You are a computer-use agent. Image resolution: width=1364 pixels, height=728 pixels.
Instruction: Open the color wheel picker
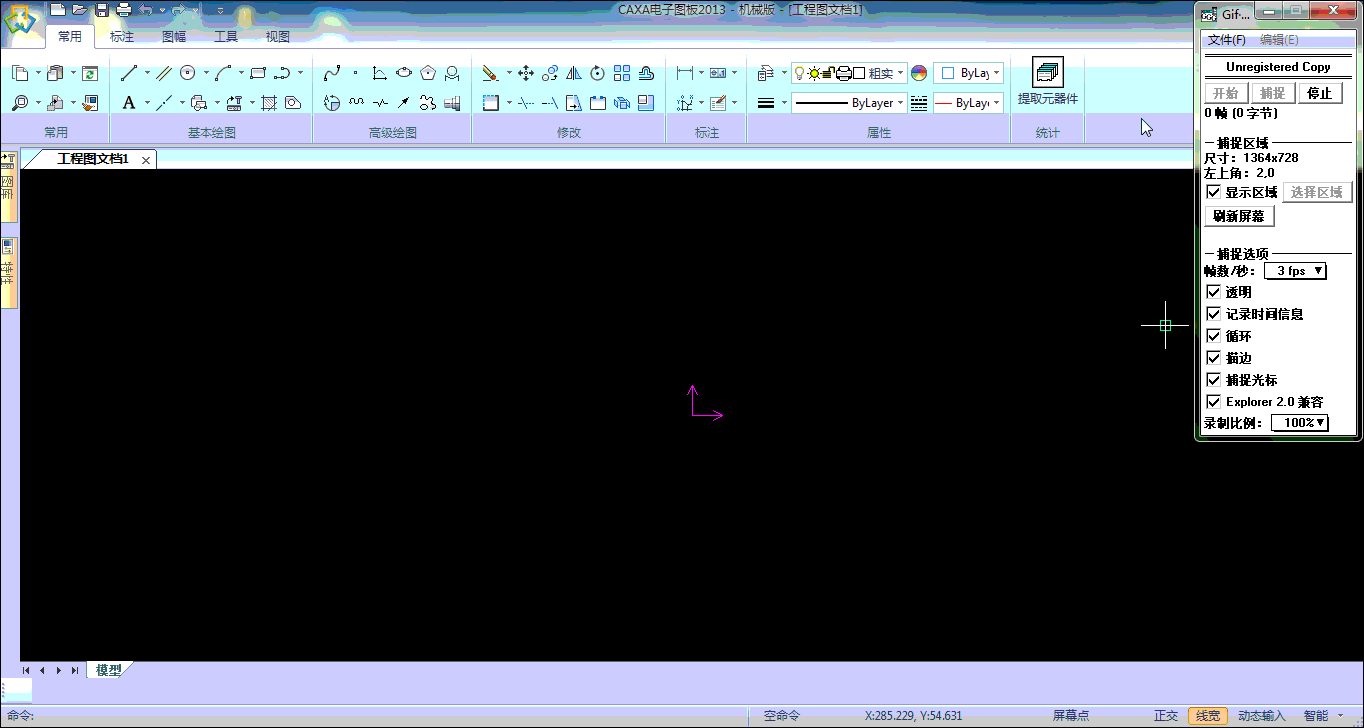pos(919,73)
